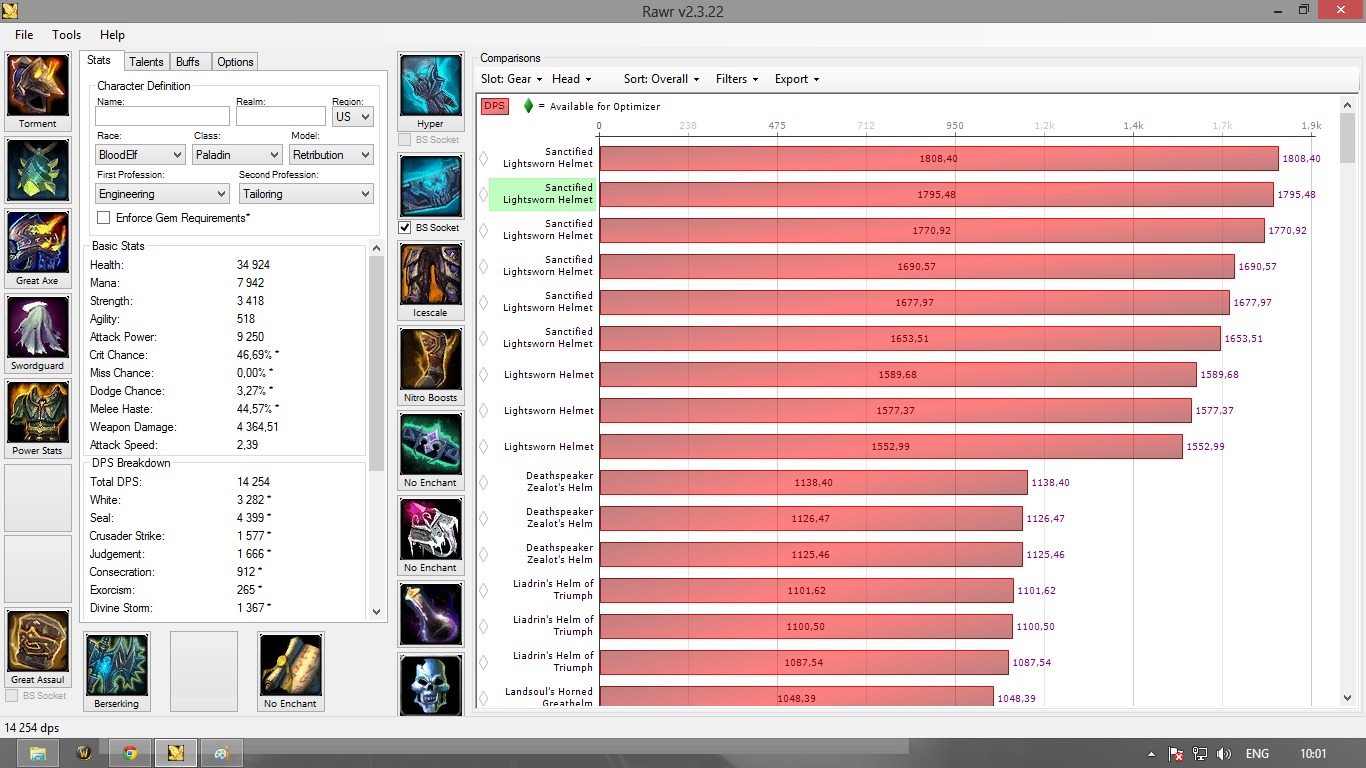
Task: Click the character Name input field
Action: [162, 117]
